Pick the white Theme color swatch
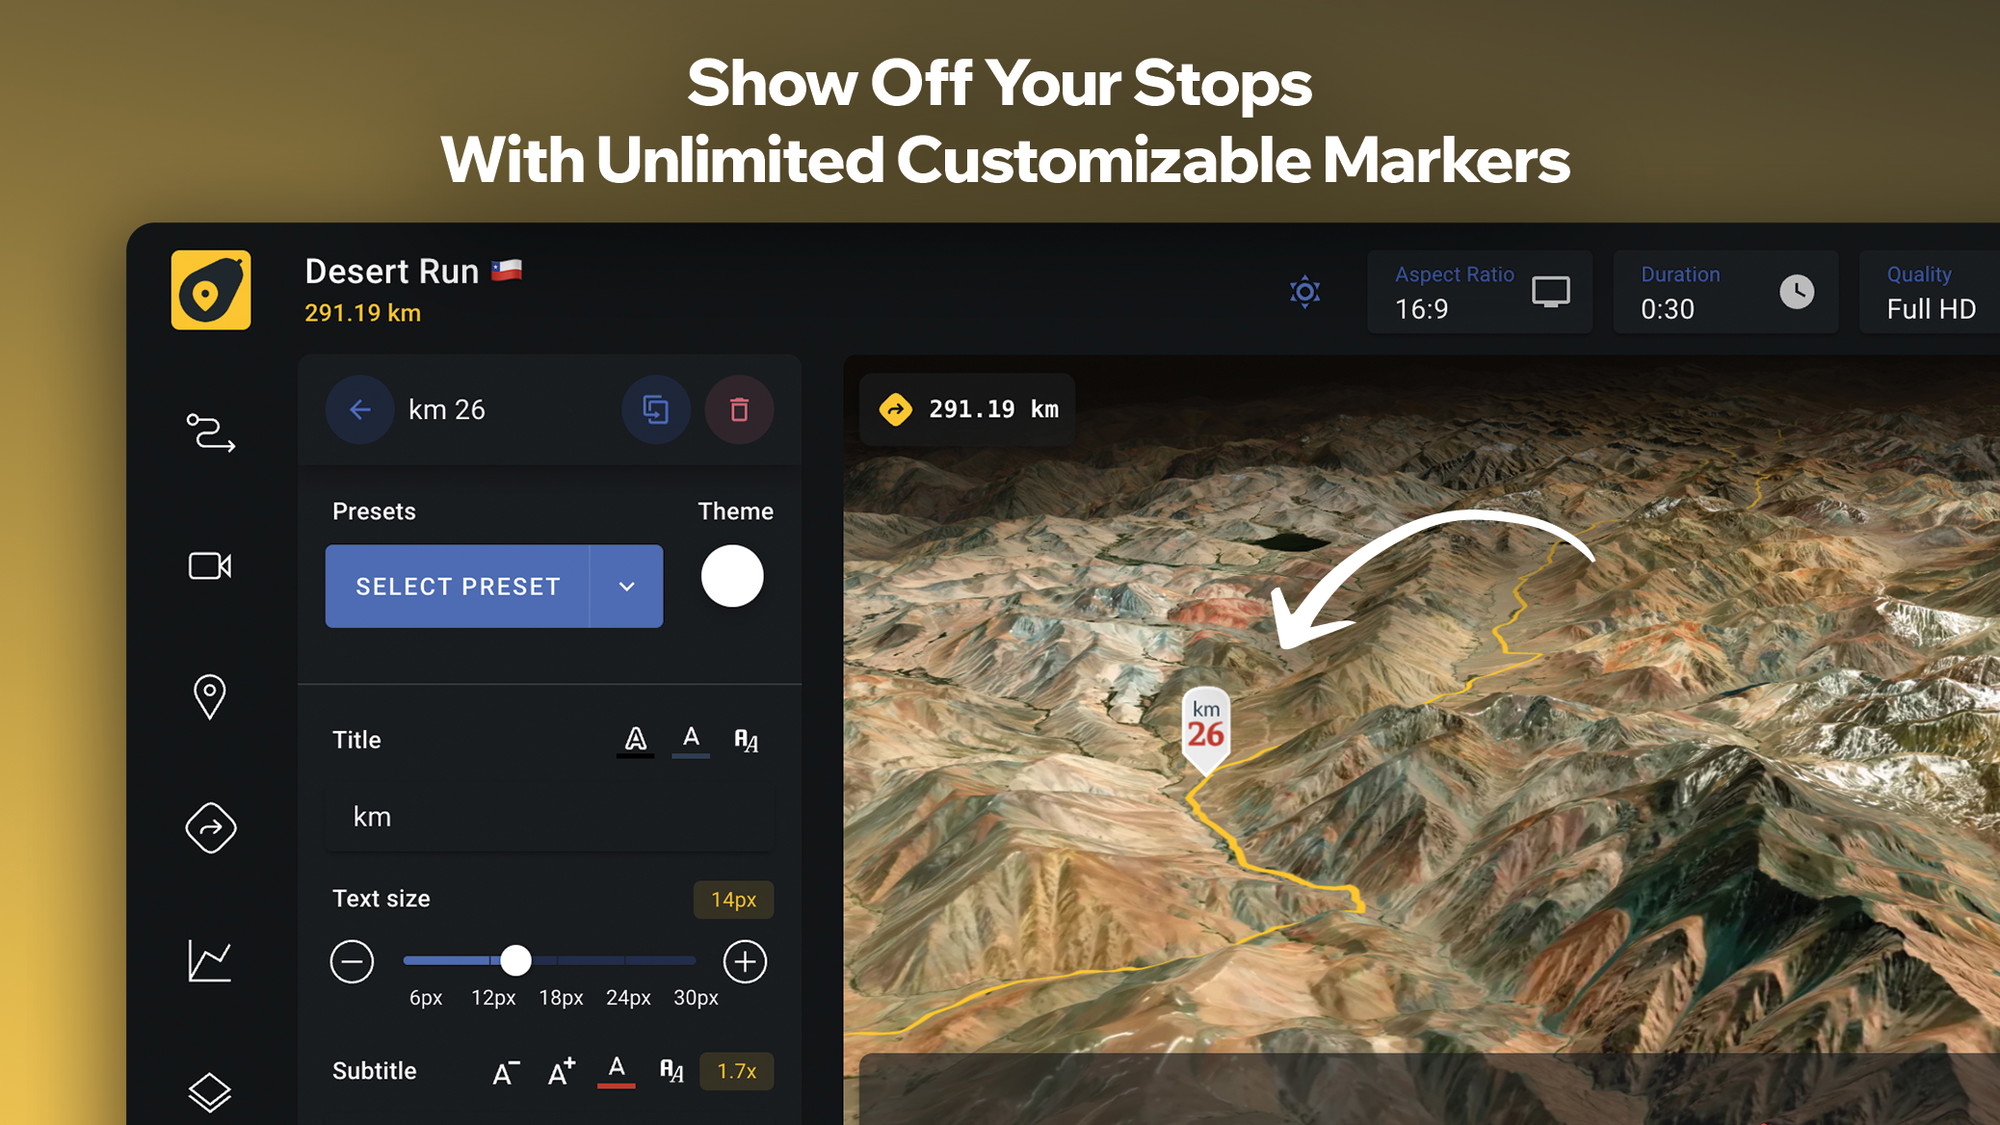Viewport: 2000px width, 1125px height. [732, 576]
